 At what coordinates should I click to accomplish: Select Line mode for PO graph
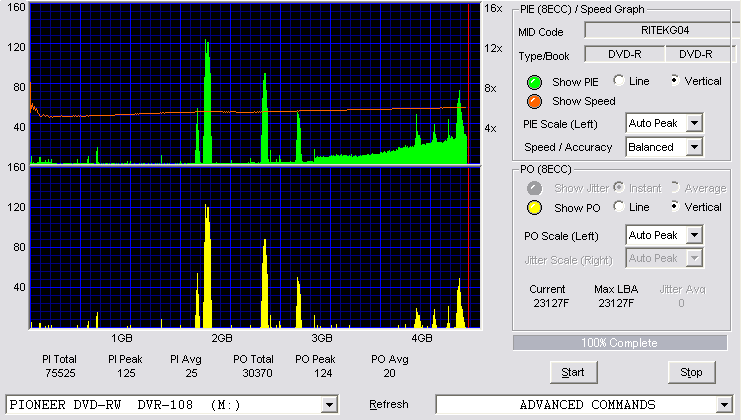(x=618, y=206)
